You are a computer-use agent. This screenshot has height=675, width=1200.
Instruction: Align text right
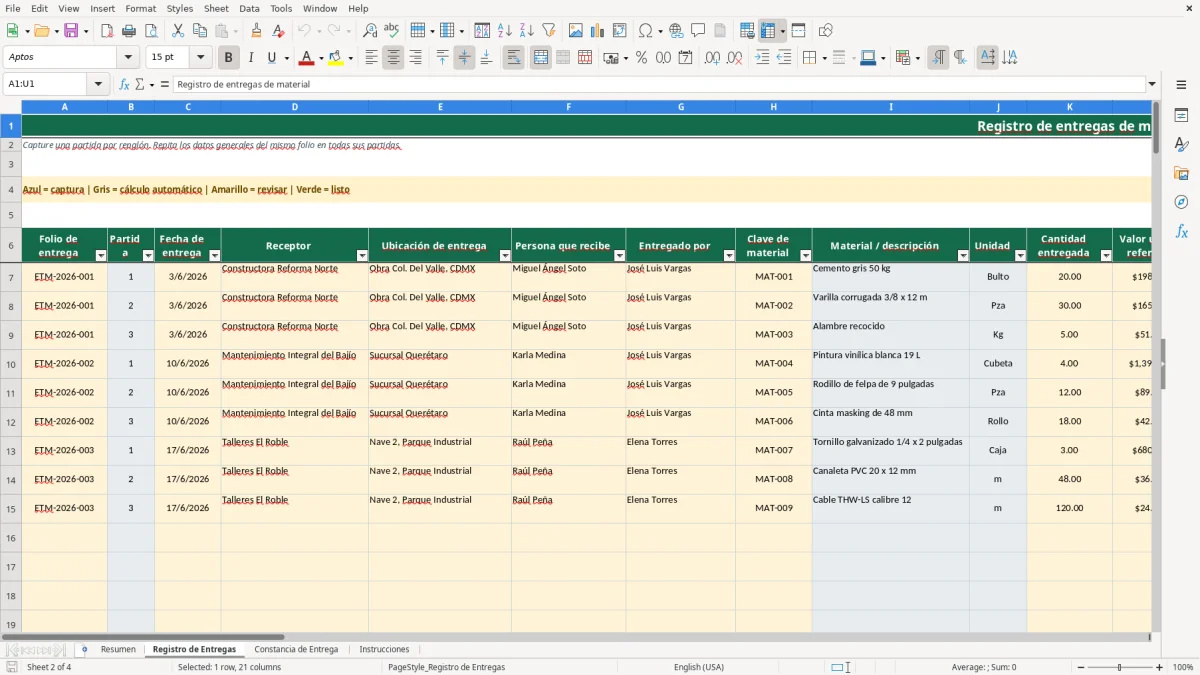click(415, 58)
